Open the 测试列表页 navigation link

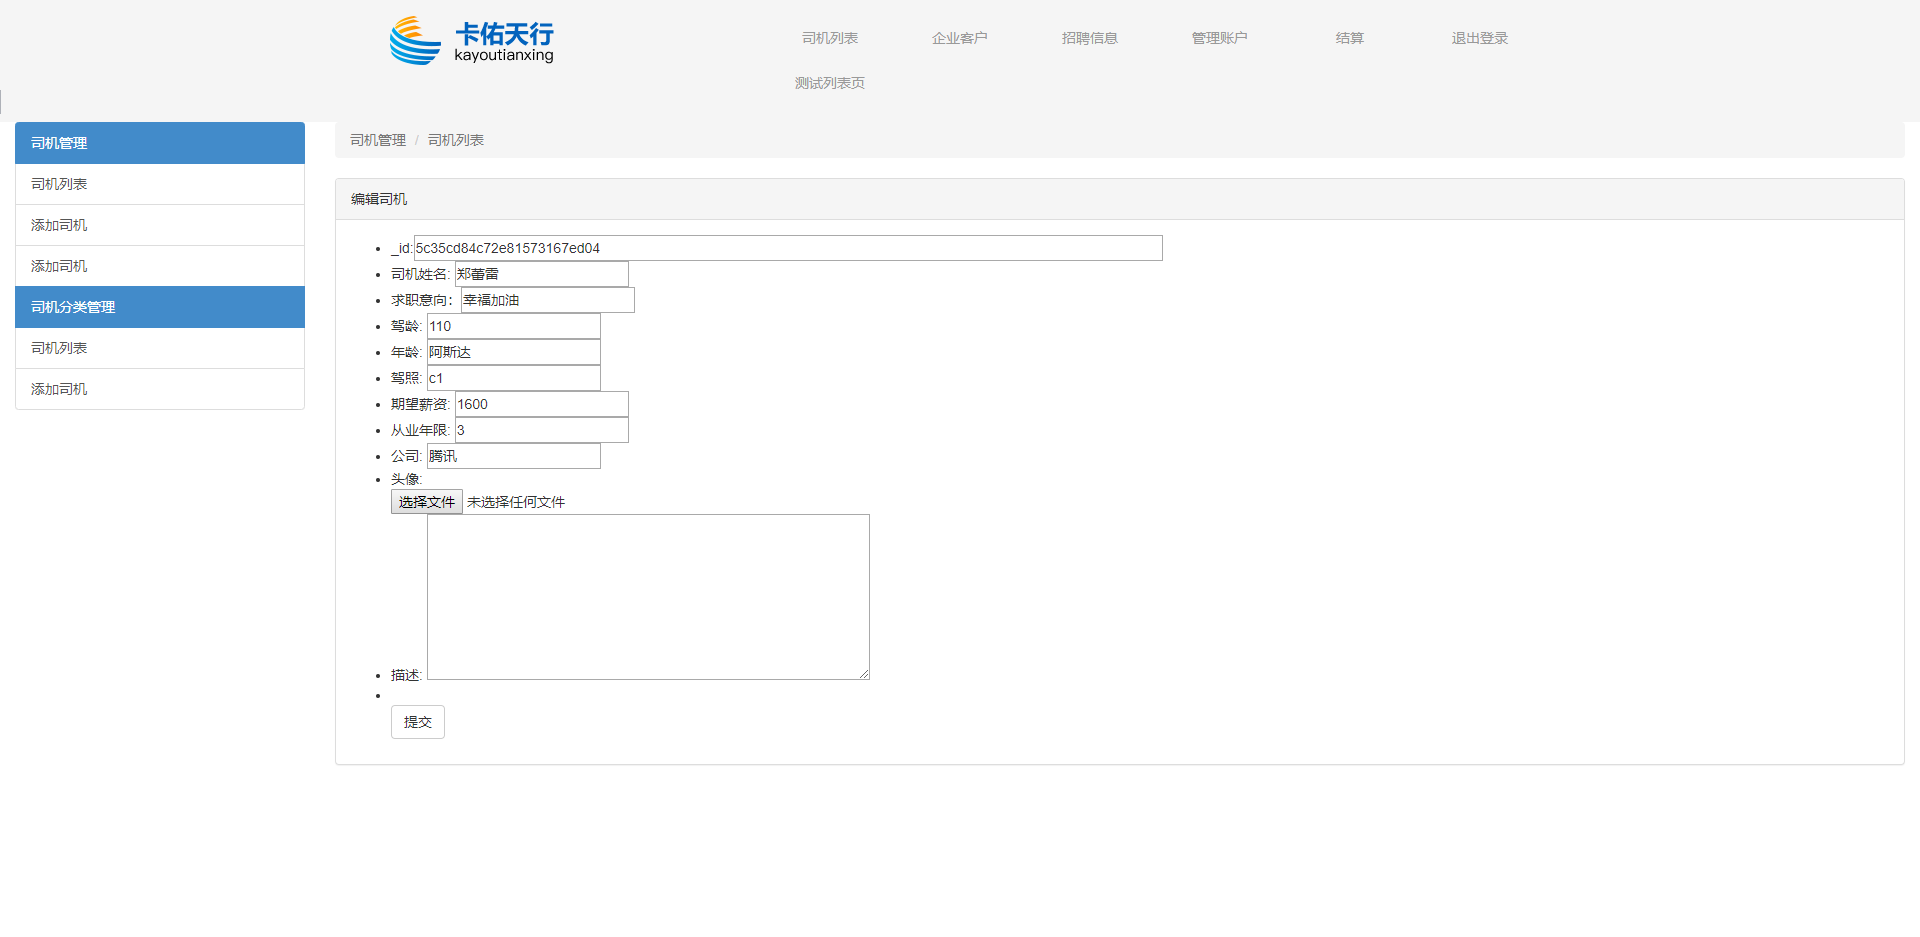(829, 83)
